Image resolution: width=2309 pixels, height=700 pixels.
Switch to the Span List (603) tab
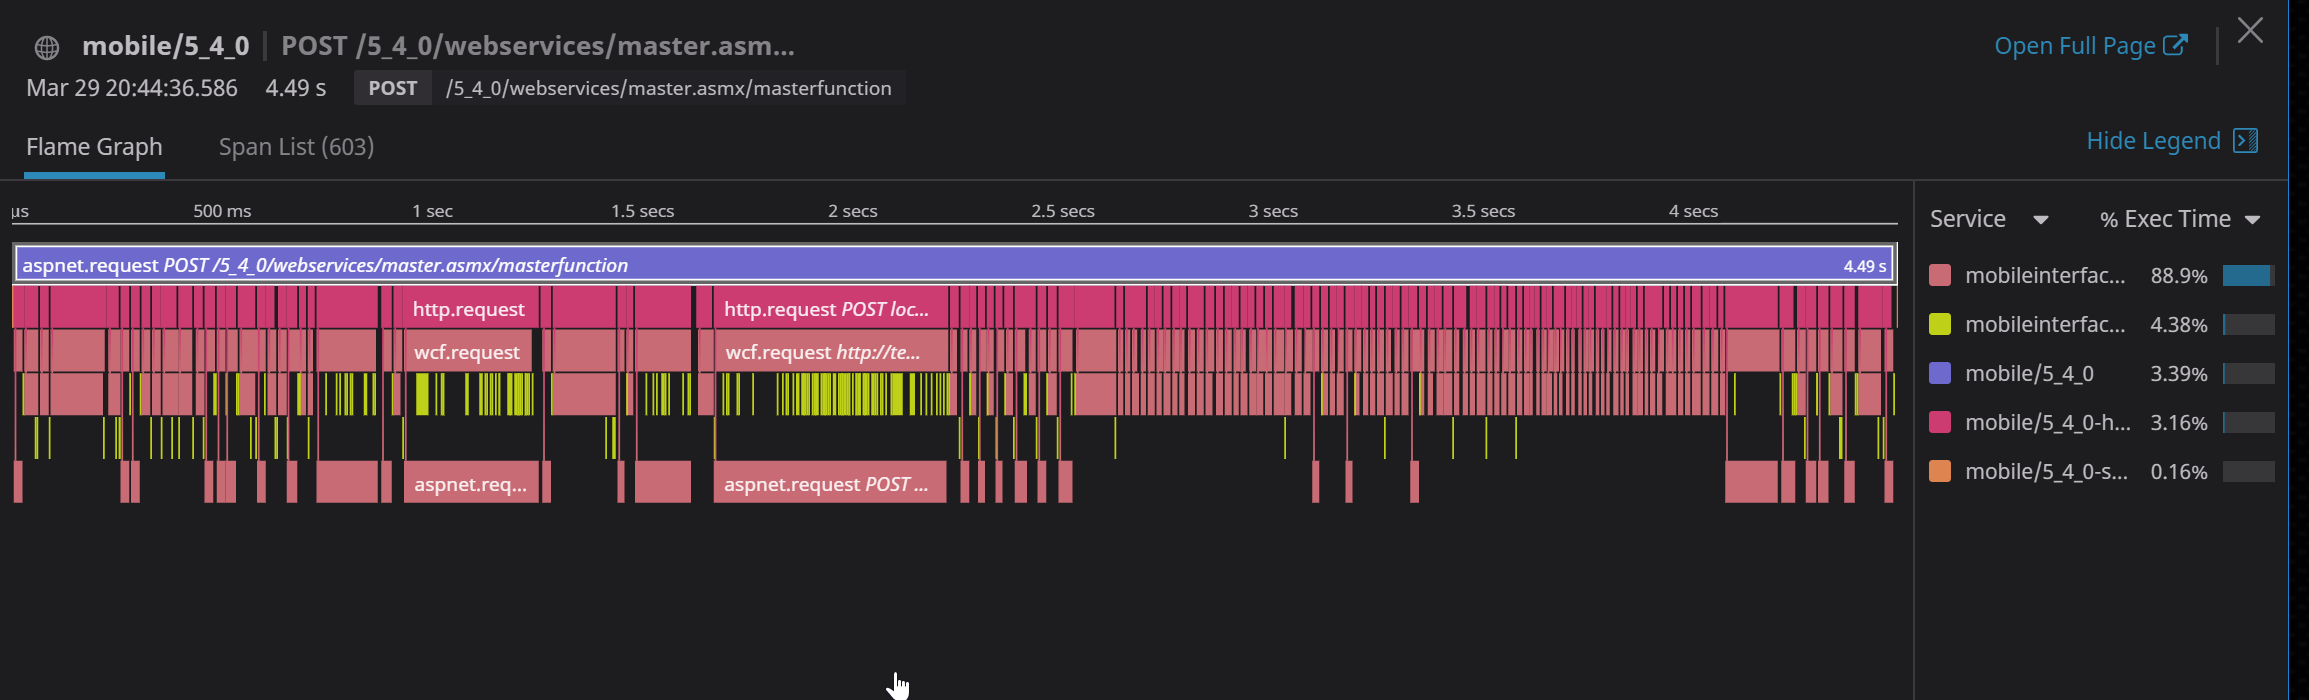point(296,147)
